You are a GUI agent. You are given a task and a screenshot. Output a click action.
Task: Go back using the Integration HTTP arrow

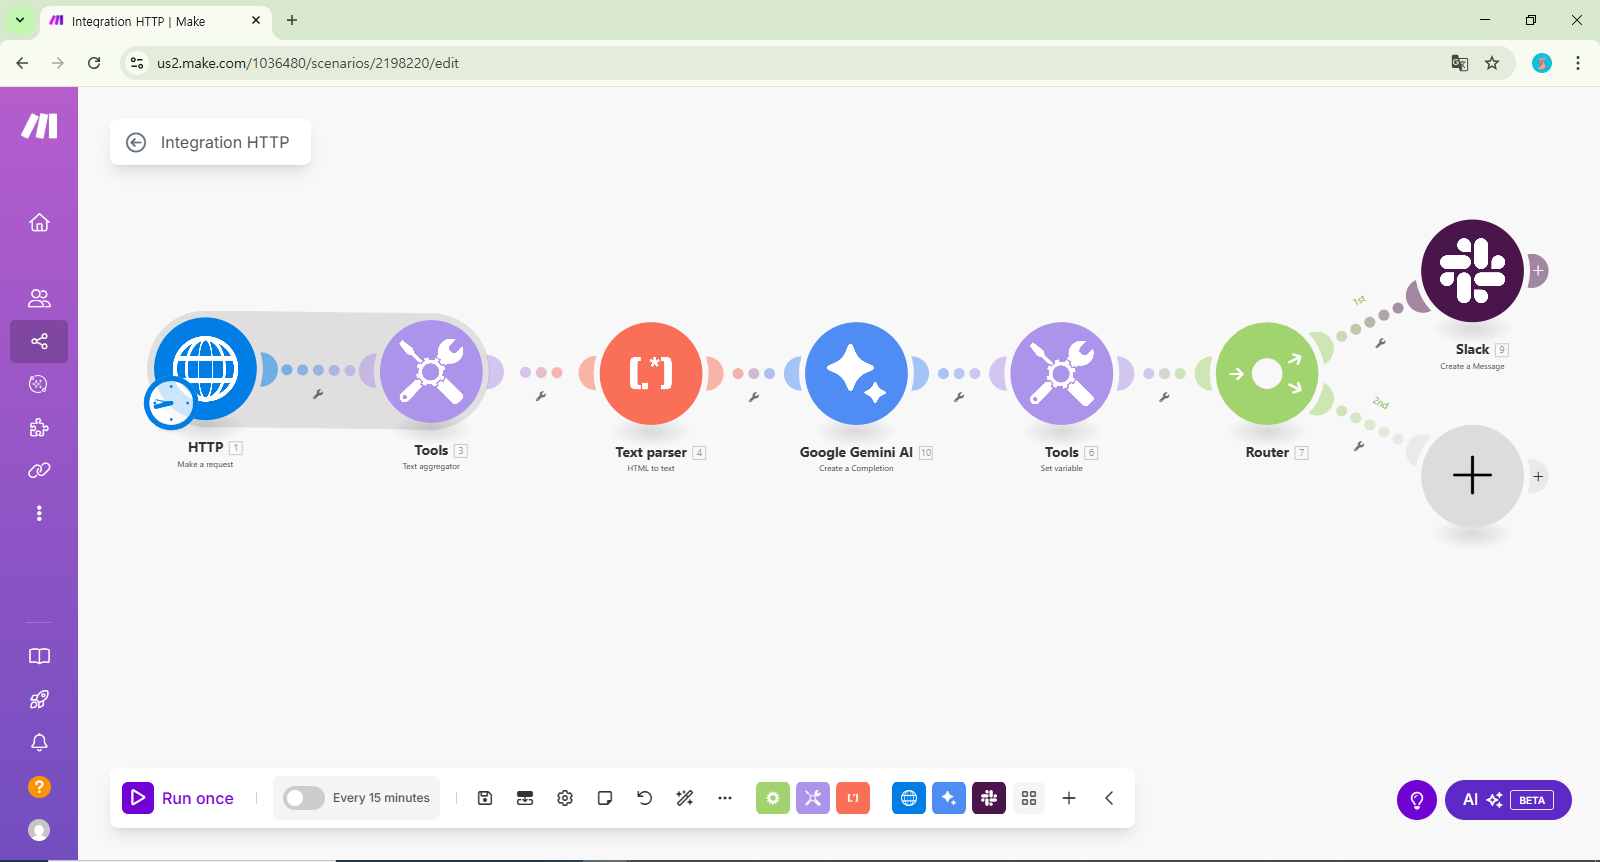pos(136,143)
